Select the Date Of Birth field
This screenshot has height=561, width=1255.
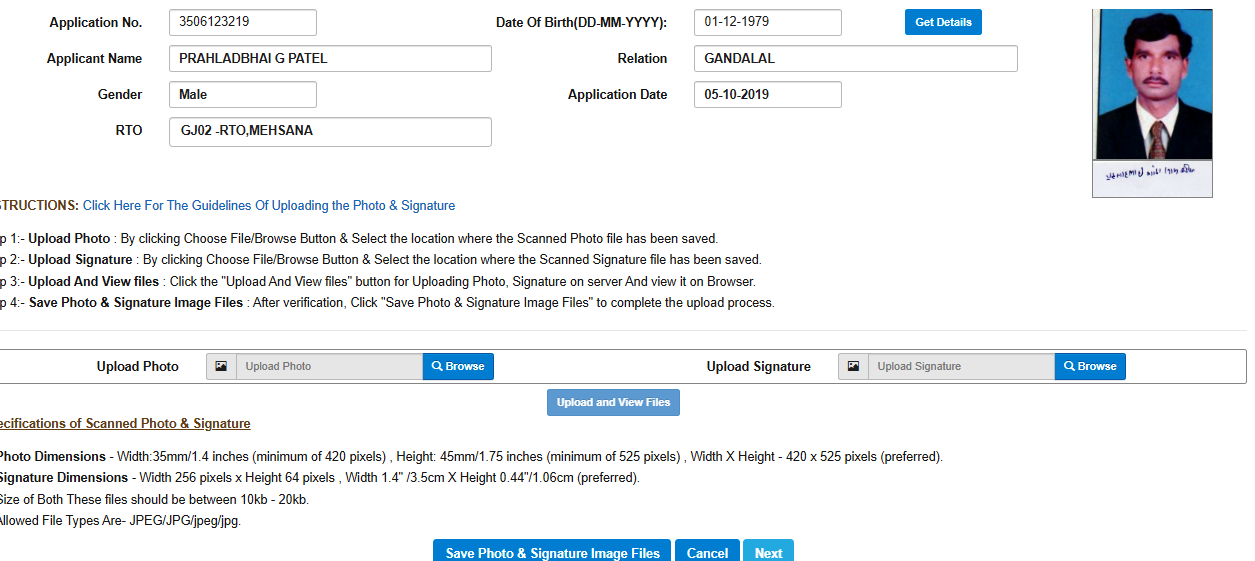pyautogui.click(x=768, y=22)
